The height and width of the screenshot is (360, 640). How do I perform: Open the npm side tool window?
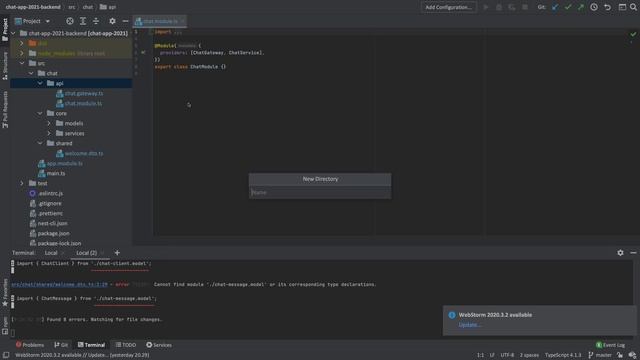[5, 326]
